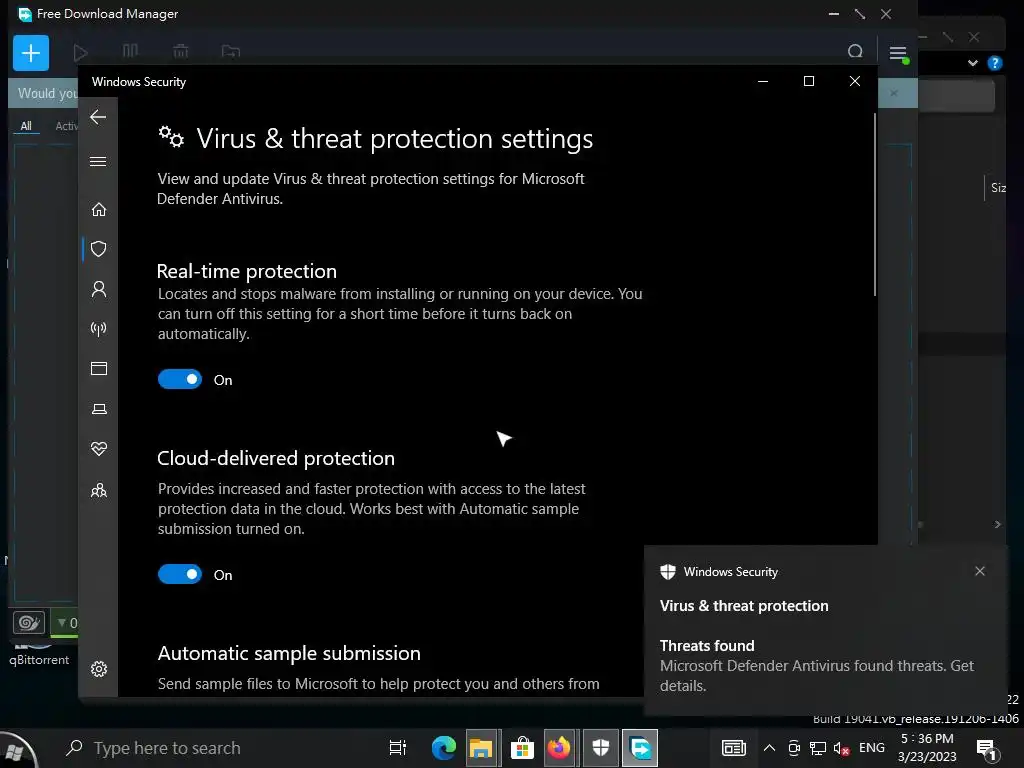
Task: Open App & browser control icon
Action: [x=99, y=368]
